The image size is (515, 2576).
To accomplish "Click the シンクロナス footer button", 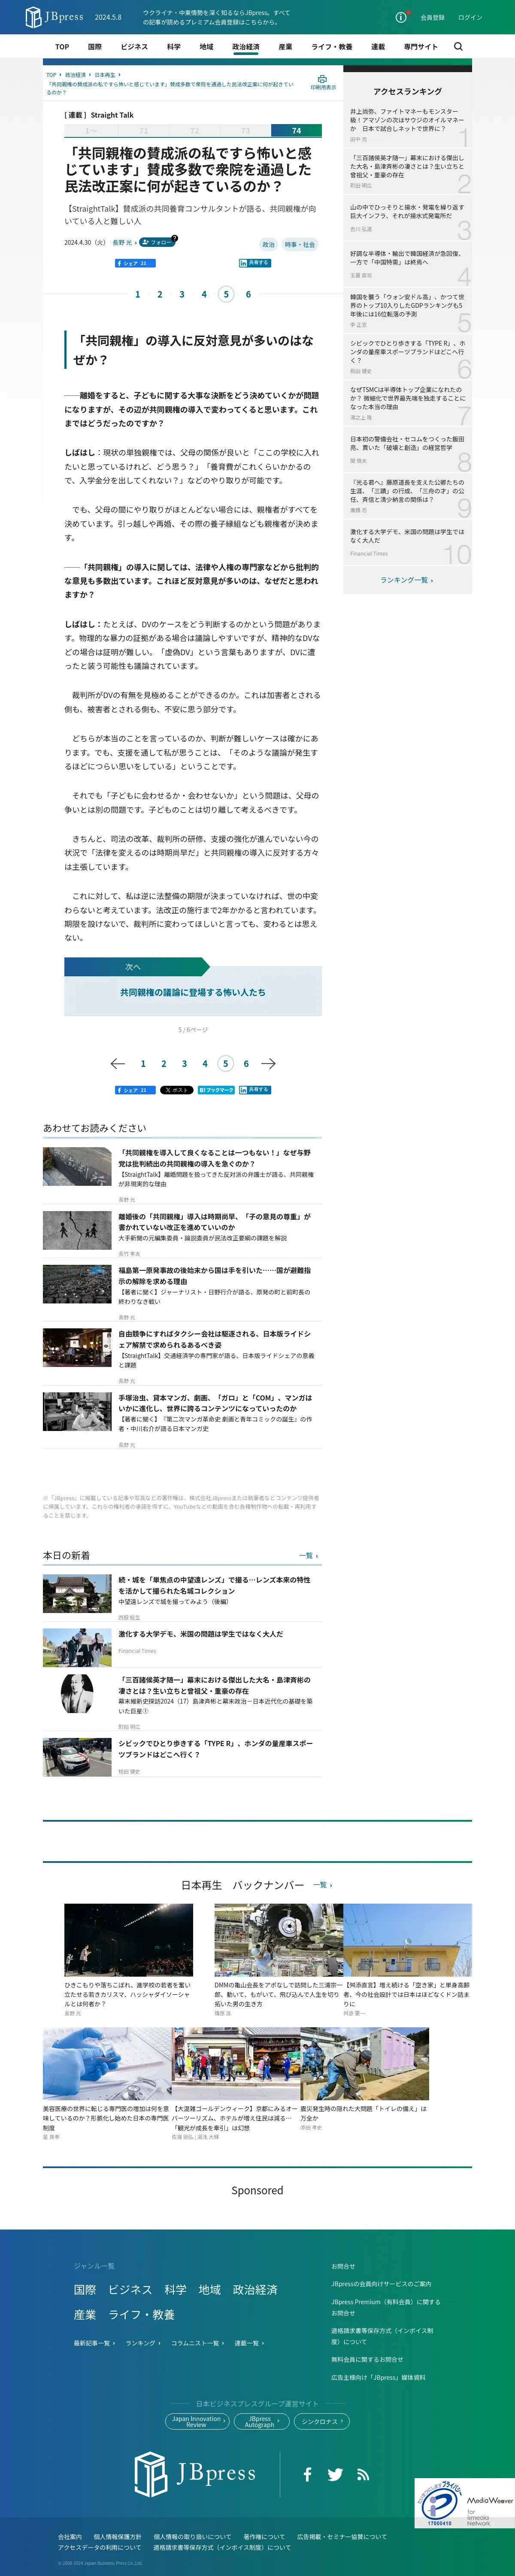I will [x=321, y=2421].
